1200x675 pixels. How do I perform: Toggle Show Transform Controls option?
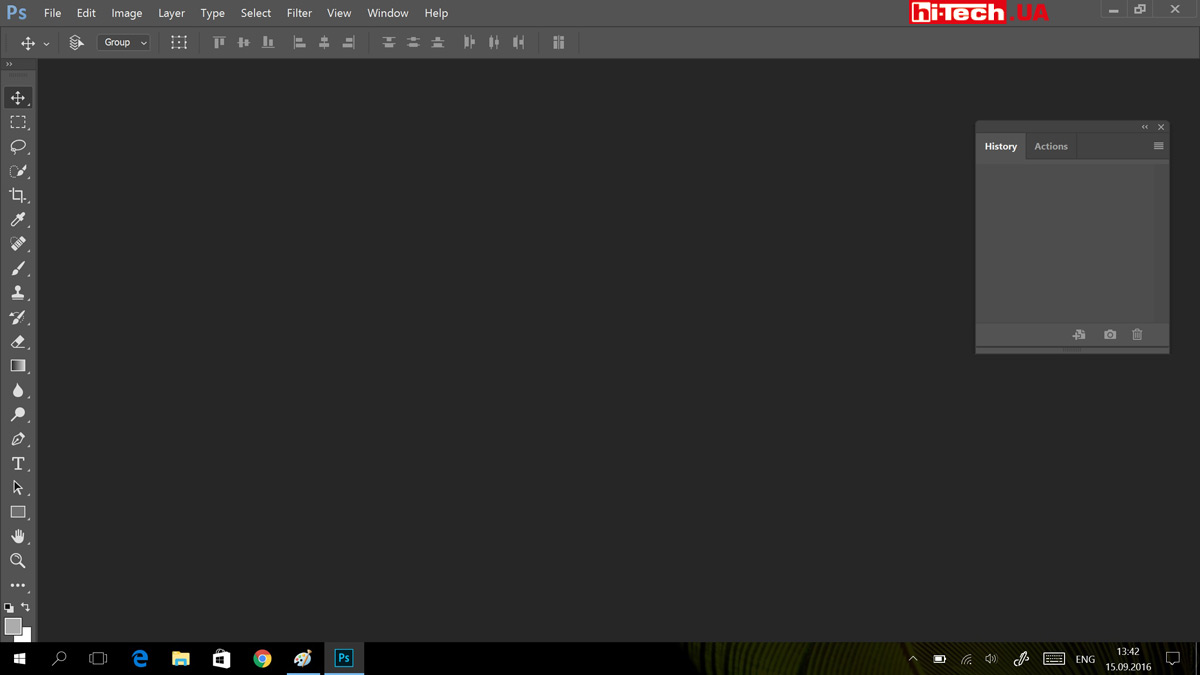[179, 43]
